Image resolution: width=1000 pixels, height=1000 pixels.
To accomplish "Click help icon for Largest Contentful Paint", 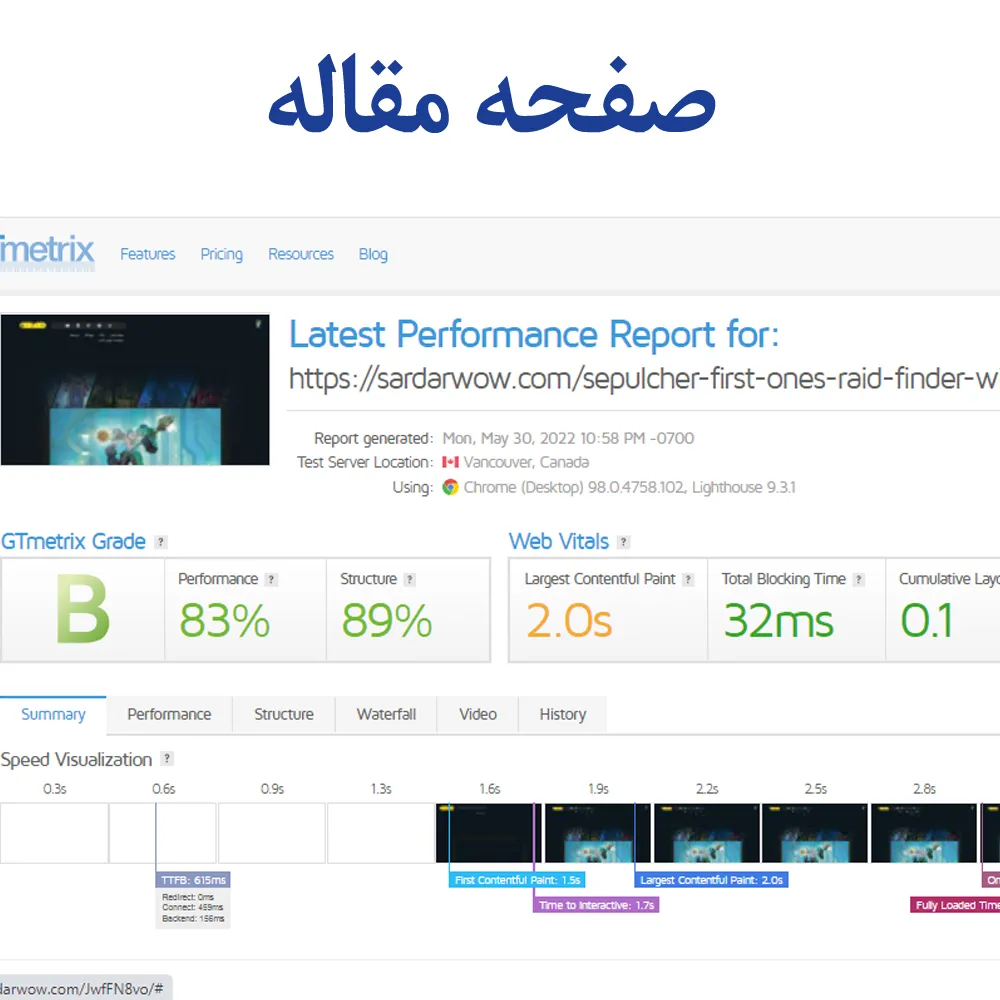I will click(688, 579).
